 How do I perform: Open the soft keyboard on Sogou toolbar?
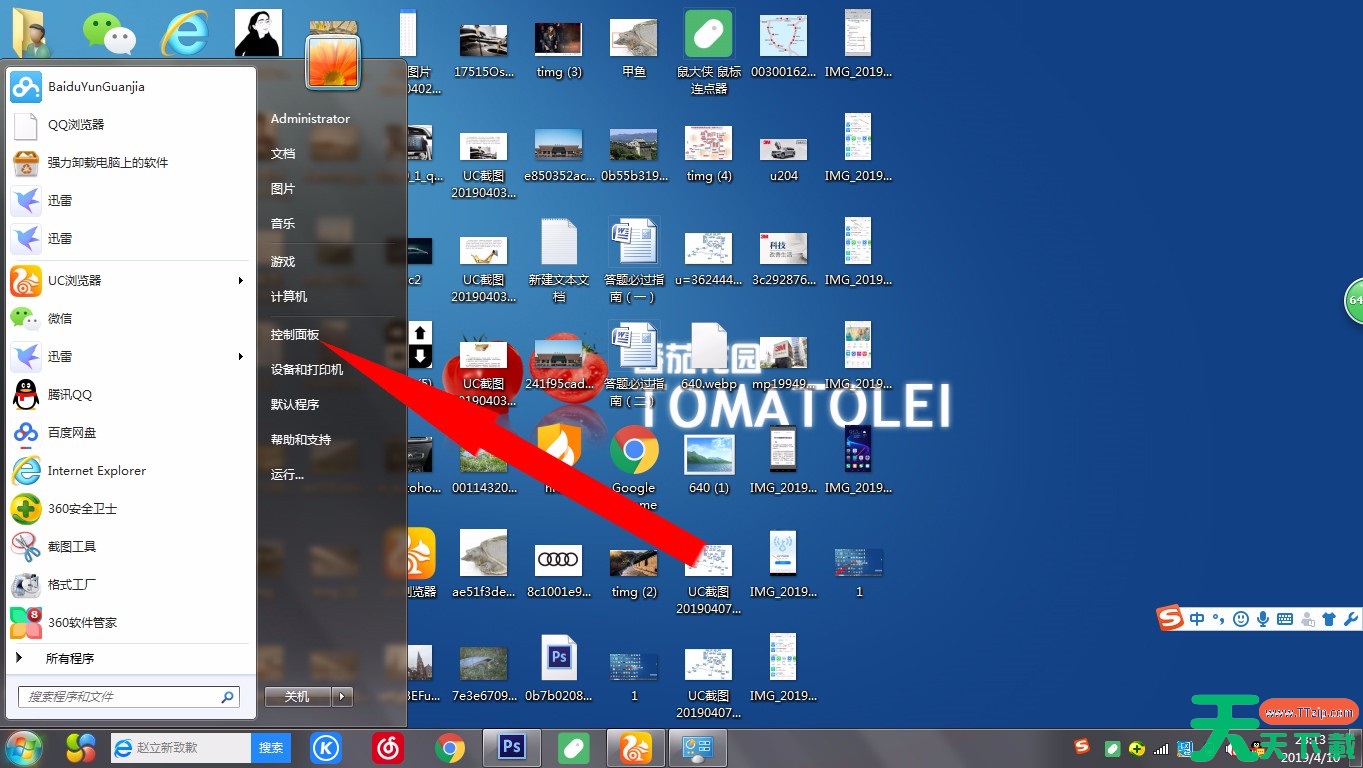click(x=1285, y=619)
